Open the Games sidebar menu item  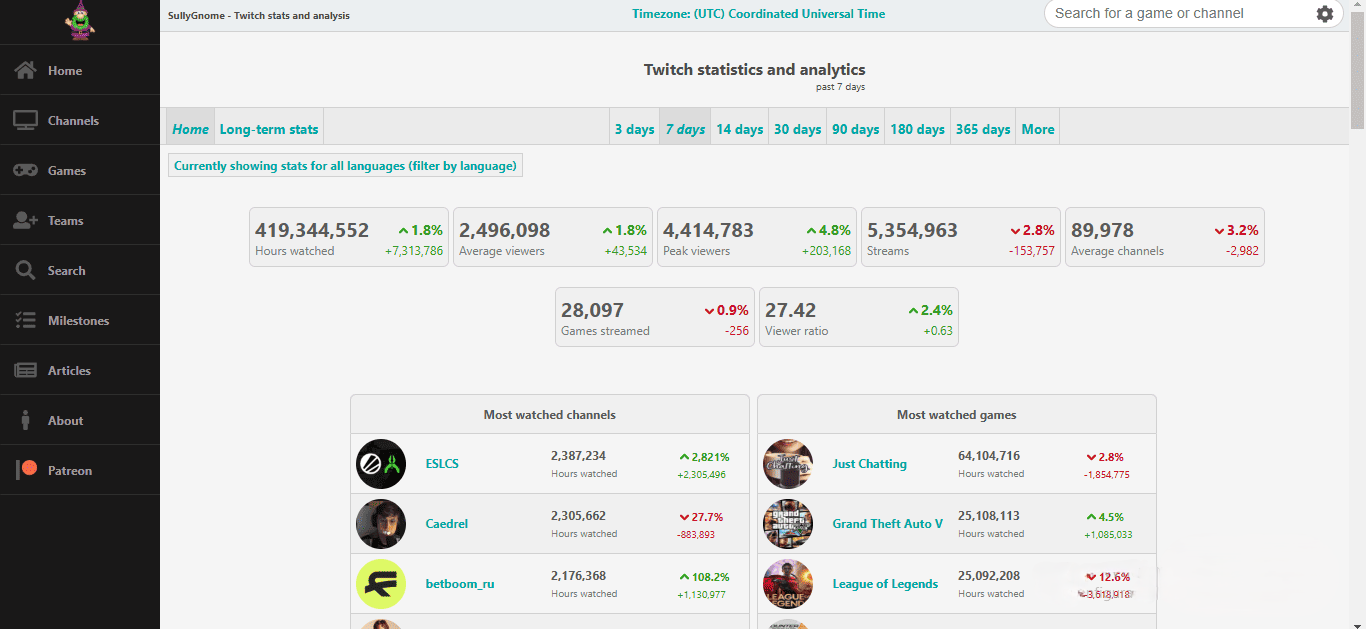click(80, 170)
